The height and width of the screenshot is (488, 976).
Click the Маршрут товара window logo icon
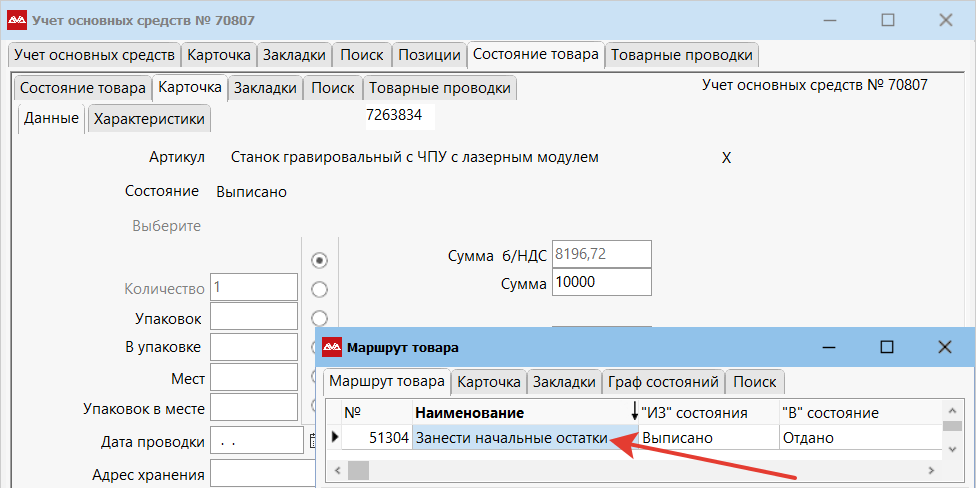332,347
